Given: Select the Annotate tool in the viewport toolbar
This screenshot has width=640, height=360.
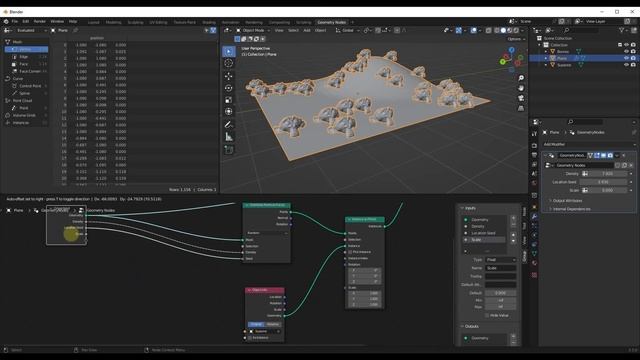Looking at the screenshot, I should [x=229, y=124].
